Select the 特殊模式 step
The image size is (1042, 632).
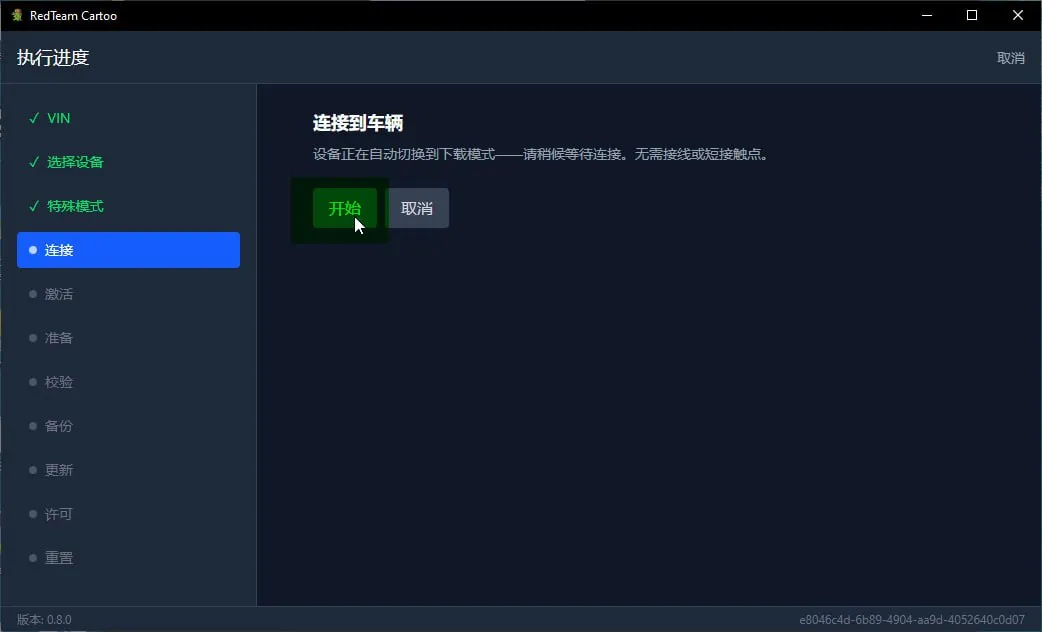click(128, 206)
